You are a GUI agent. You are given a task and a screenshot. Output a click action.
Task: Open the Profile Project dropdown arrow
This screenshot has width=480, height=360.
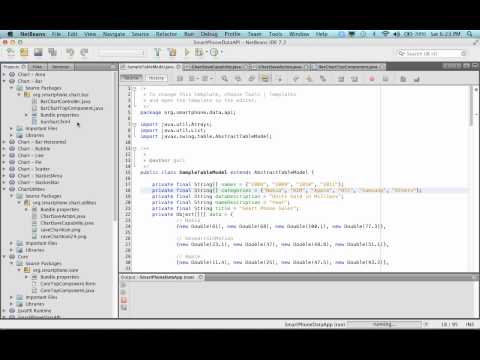221,52
